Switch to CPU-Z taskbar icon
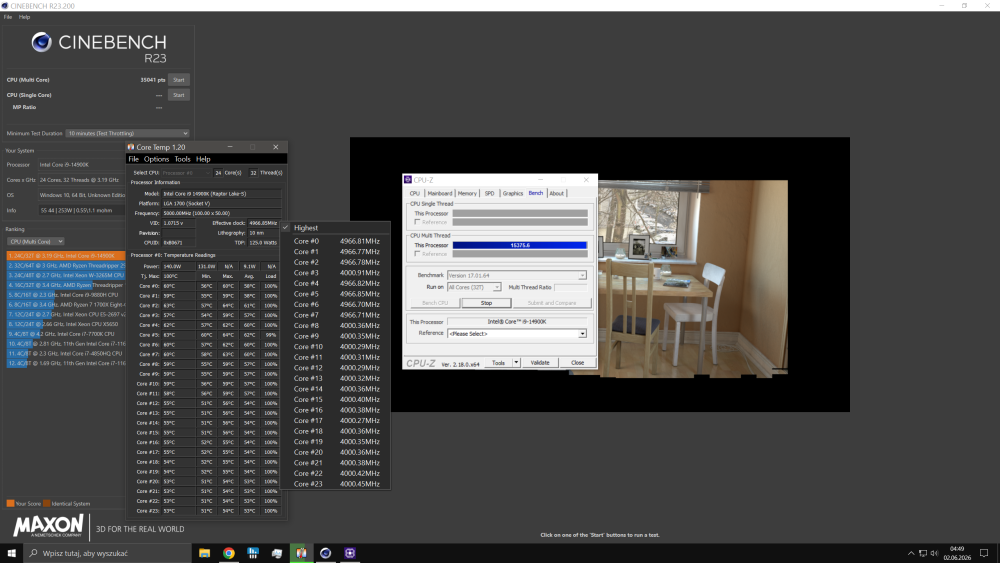 [x=349, y=553]
